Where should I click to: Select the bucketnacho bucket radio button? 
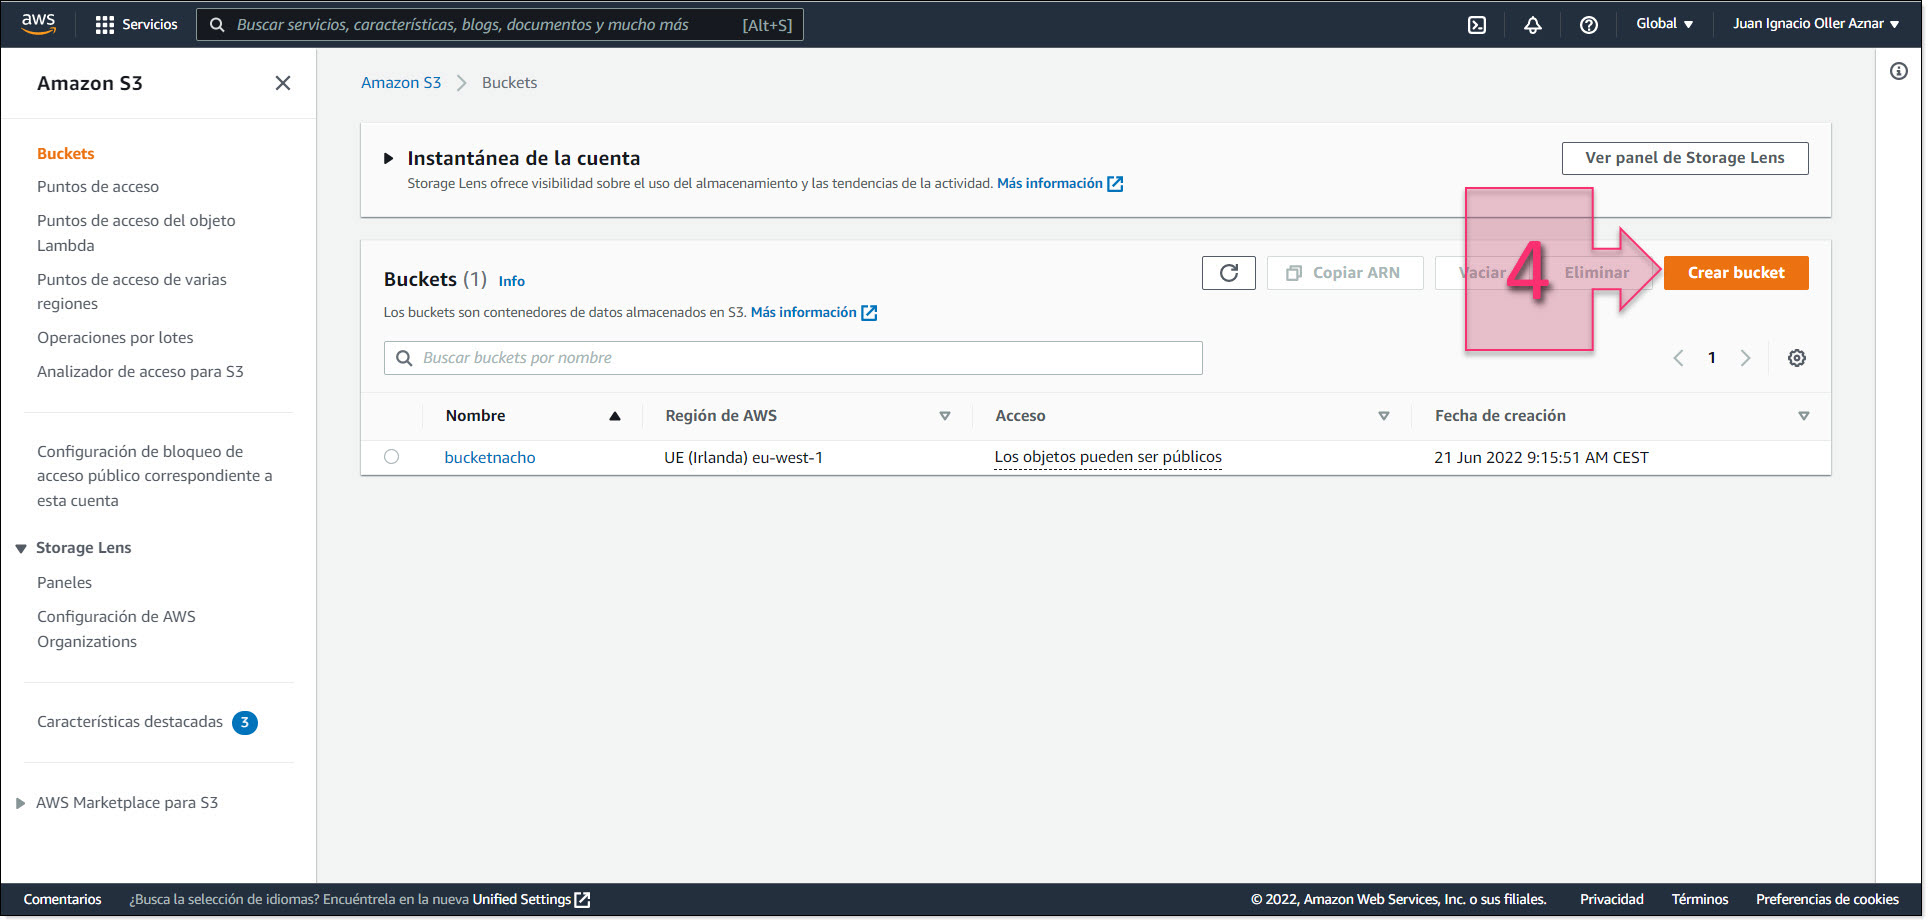pyautogui.click(x=391, y=456)
